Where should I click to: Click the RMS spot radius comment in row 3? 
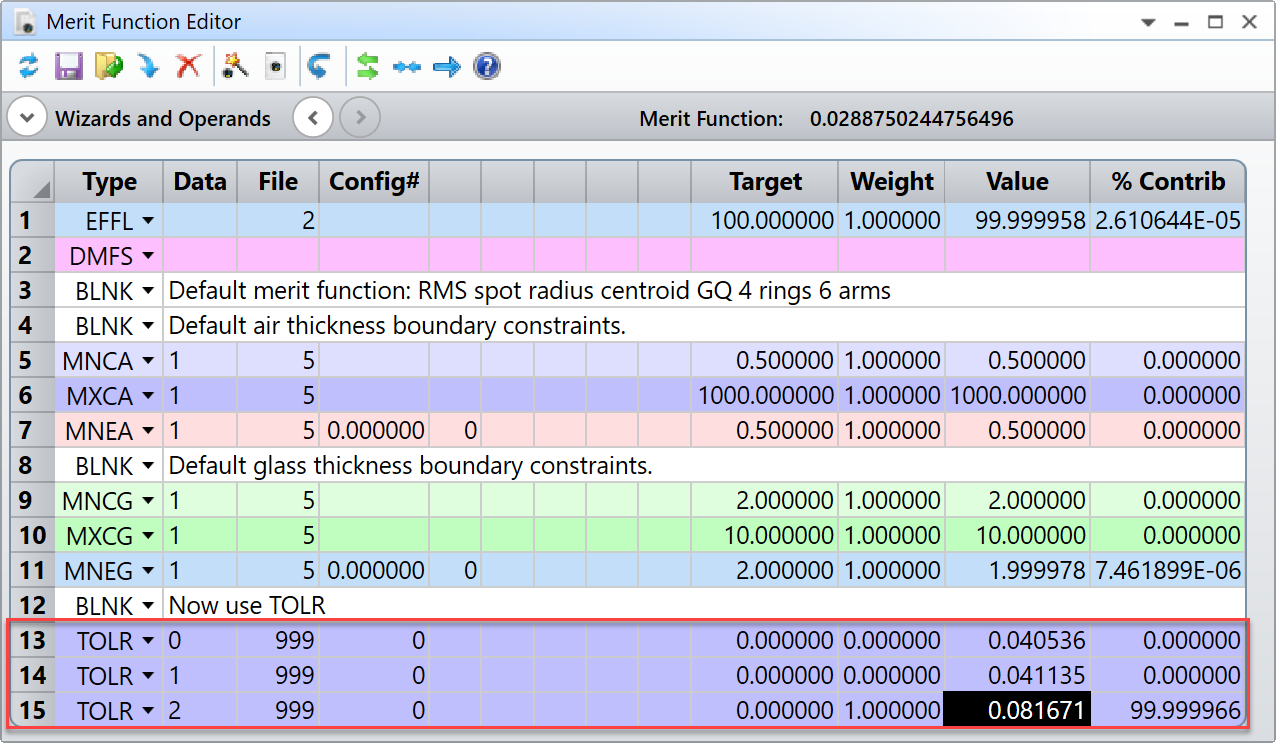tap(529, 291)
